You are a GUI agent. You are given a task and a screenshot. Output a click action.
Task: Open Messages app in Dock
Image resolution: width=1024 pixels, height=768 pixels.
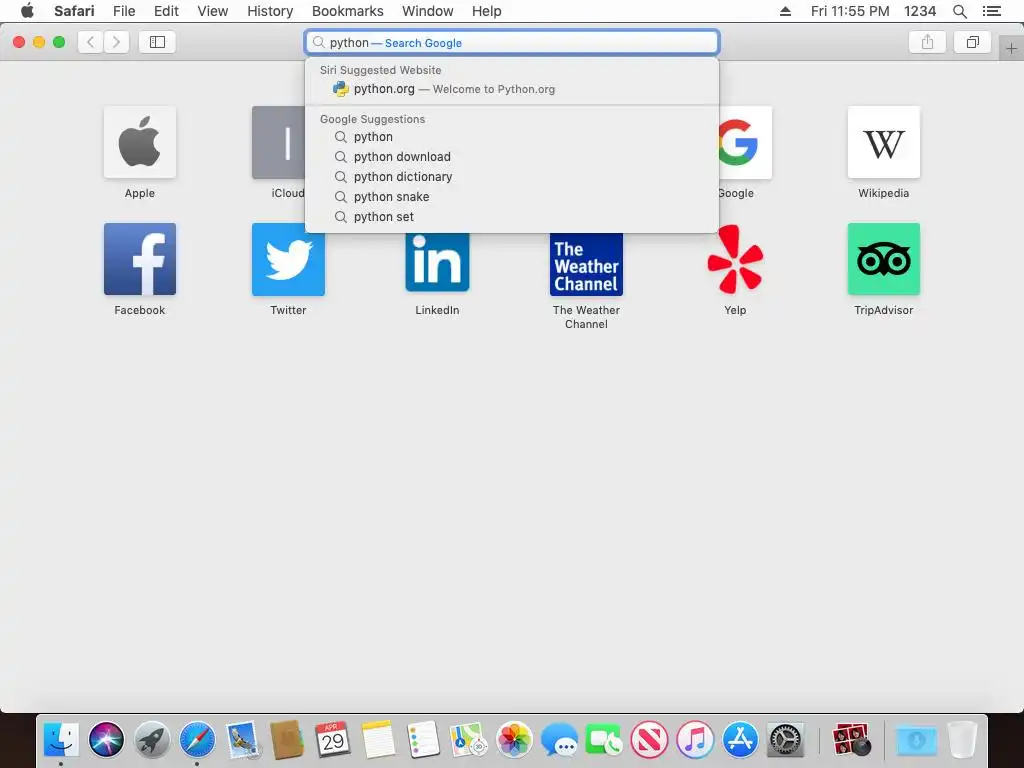coord(559,740)
